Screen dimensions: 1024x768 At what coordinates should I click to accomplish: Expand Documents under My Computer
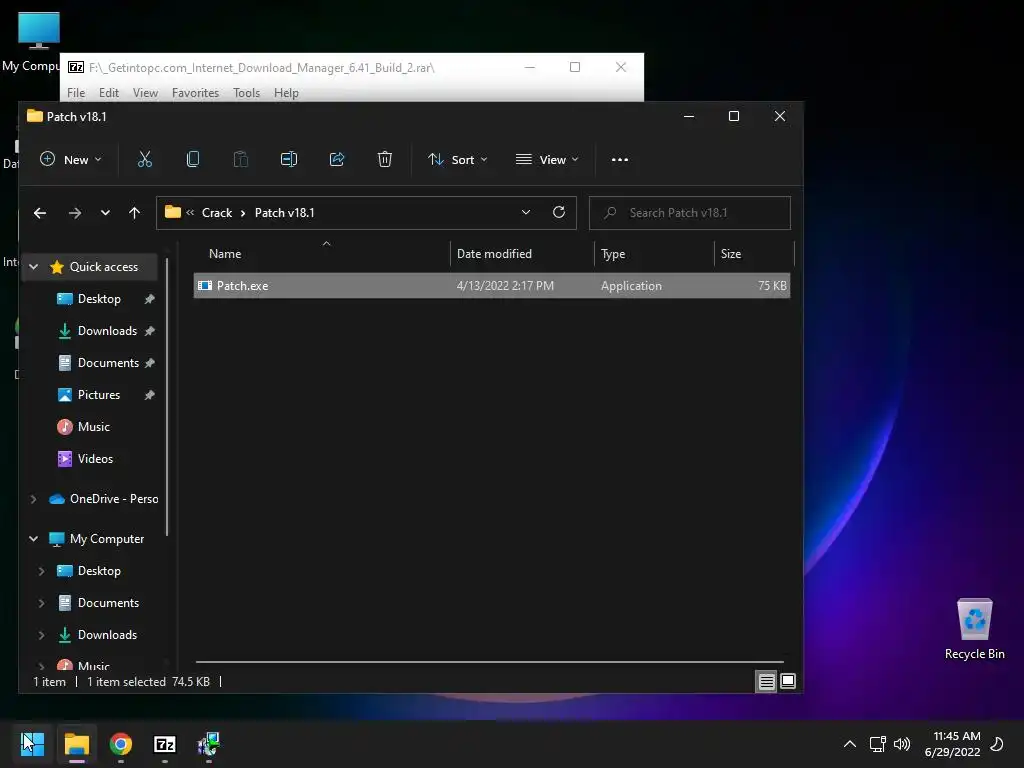42,603
